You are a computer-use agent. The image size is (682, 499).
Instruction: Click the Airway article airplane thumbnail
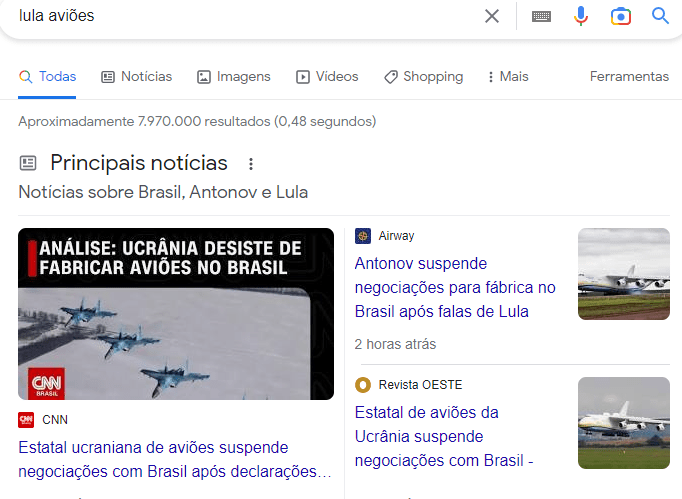[x=624, y=274]
